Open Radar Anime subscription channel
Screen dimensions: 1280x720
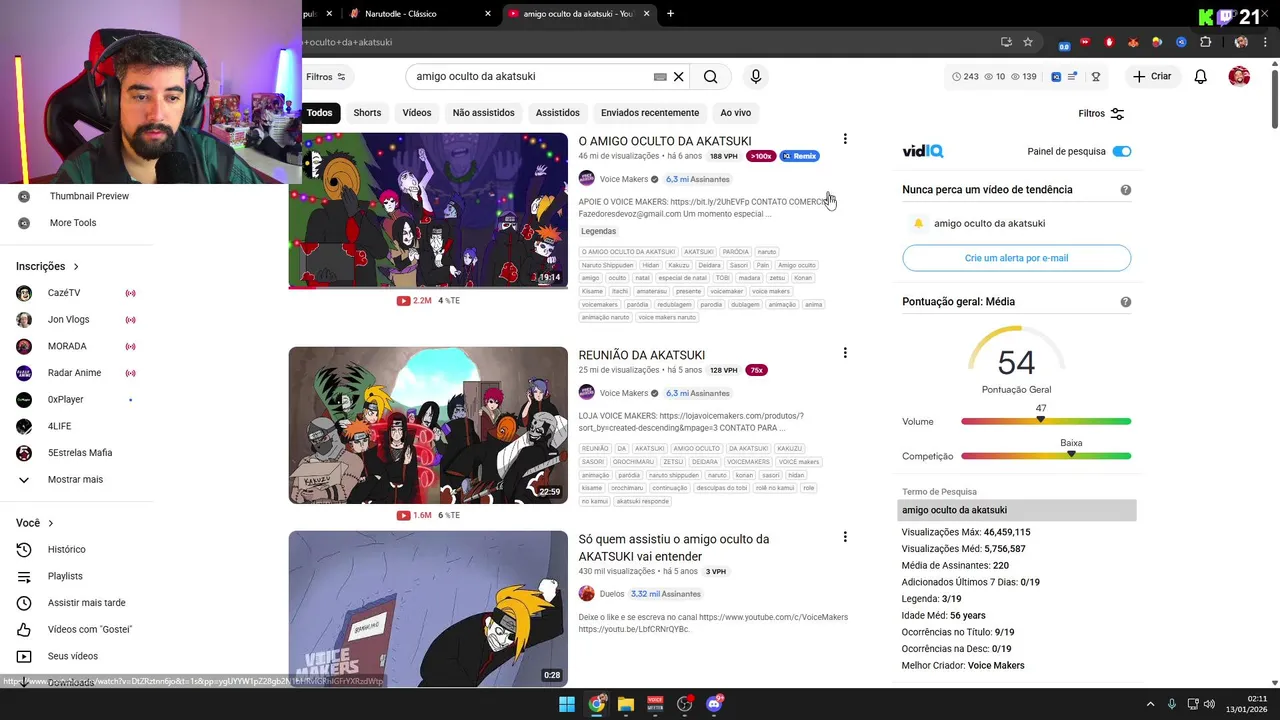[74, 373]
